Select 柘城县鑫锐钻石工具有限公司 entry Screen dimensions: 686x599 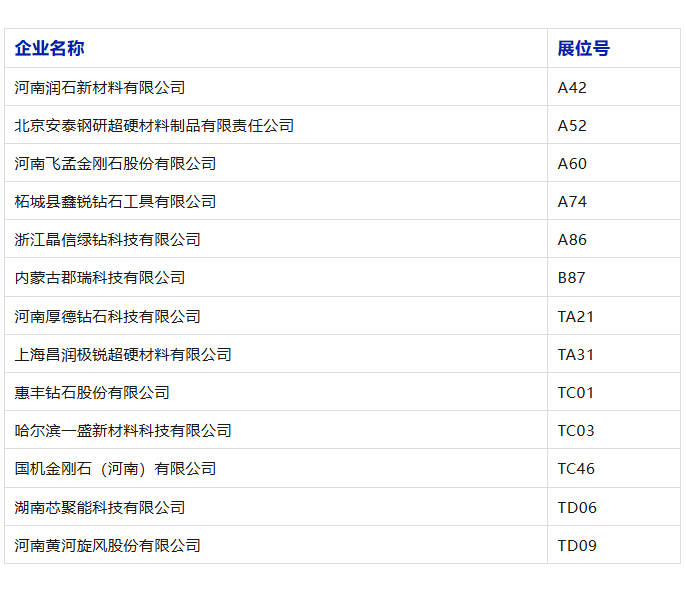point(115,202)
